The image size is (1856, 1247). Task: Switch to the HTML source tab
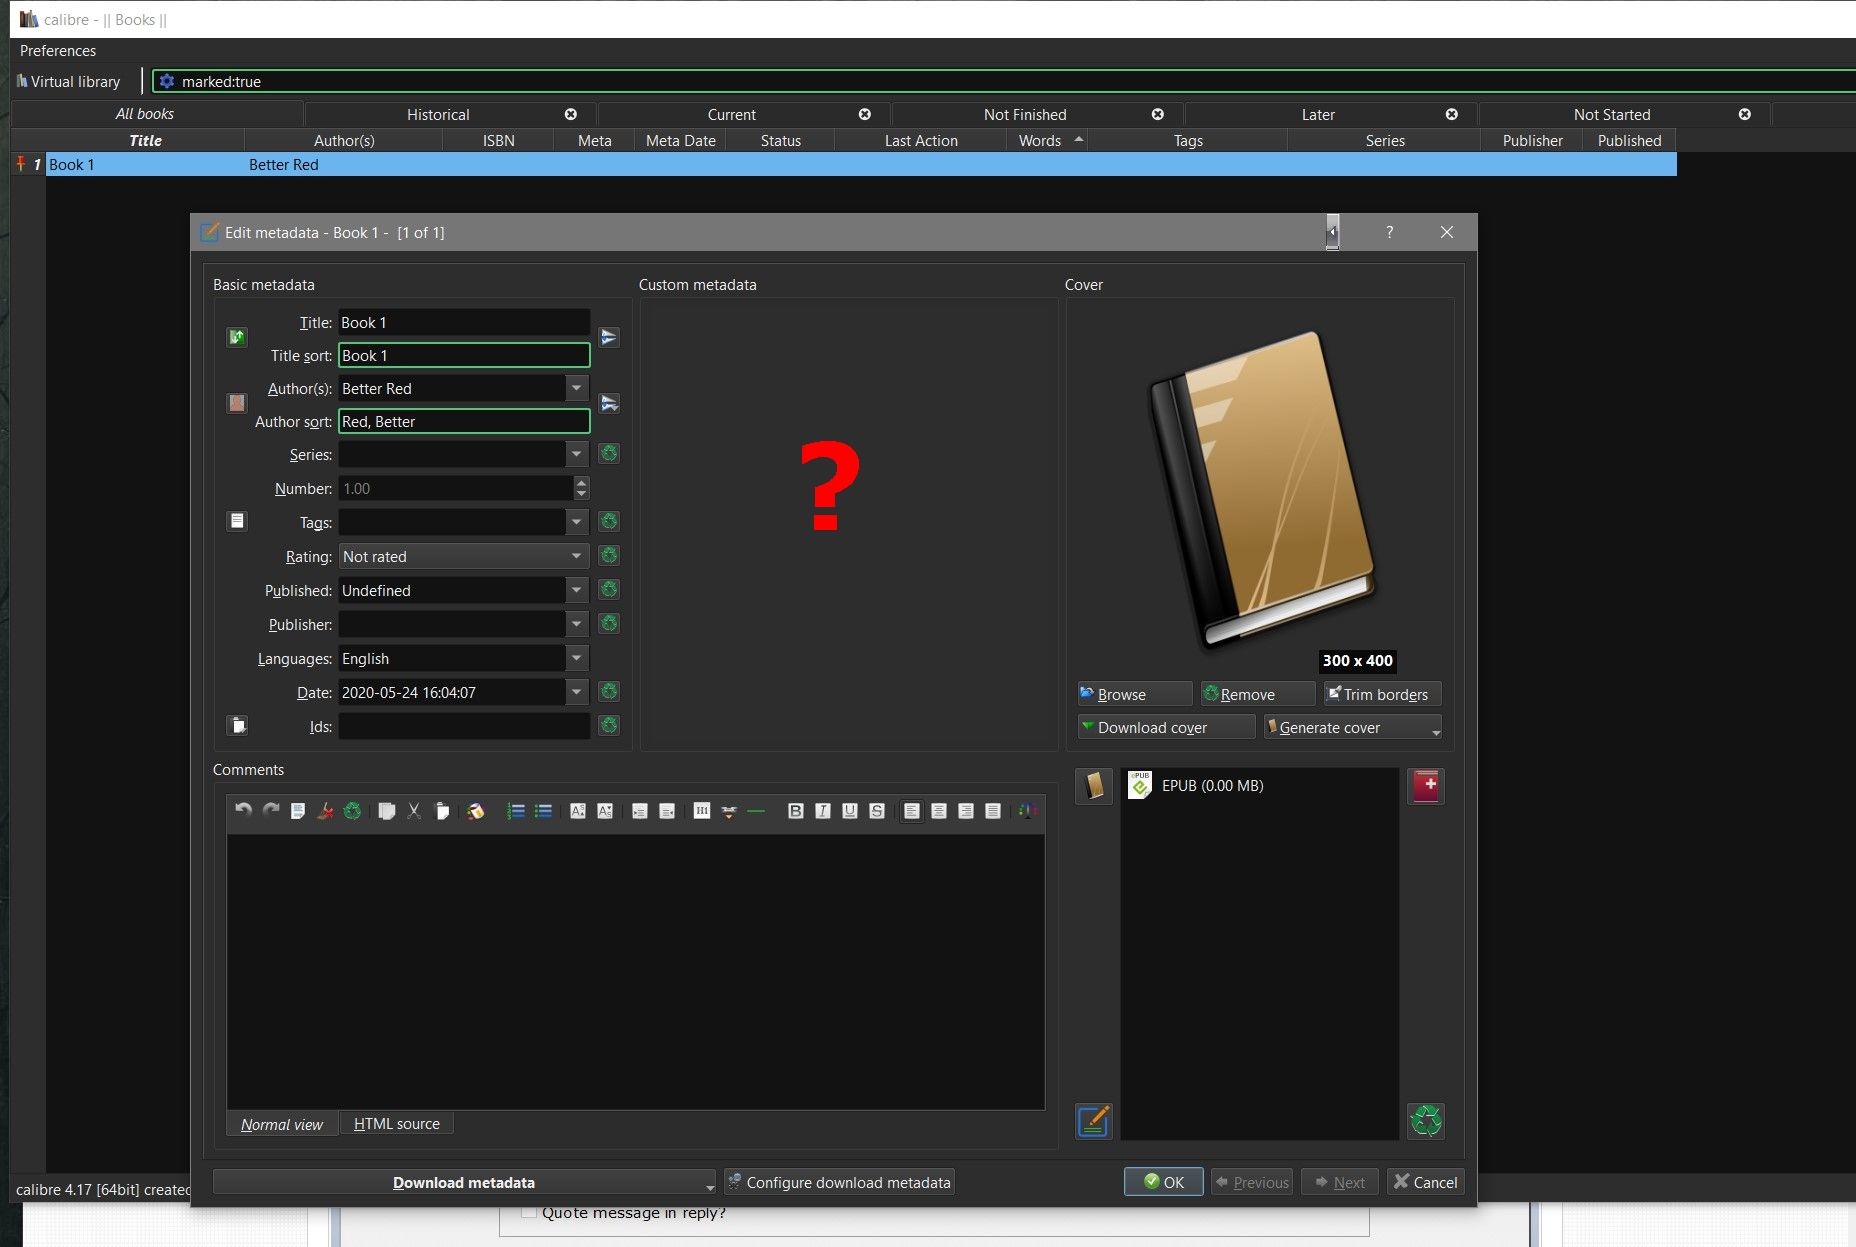pos(396,1124)
